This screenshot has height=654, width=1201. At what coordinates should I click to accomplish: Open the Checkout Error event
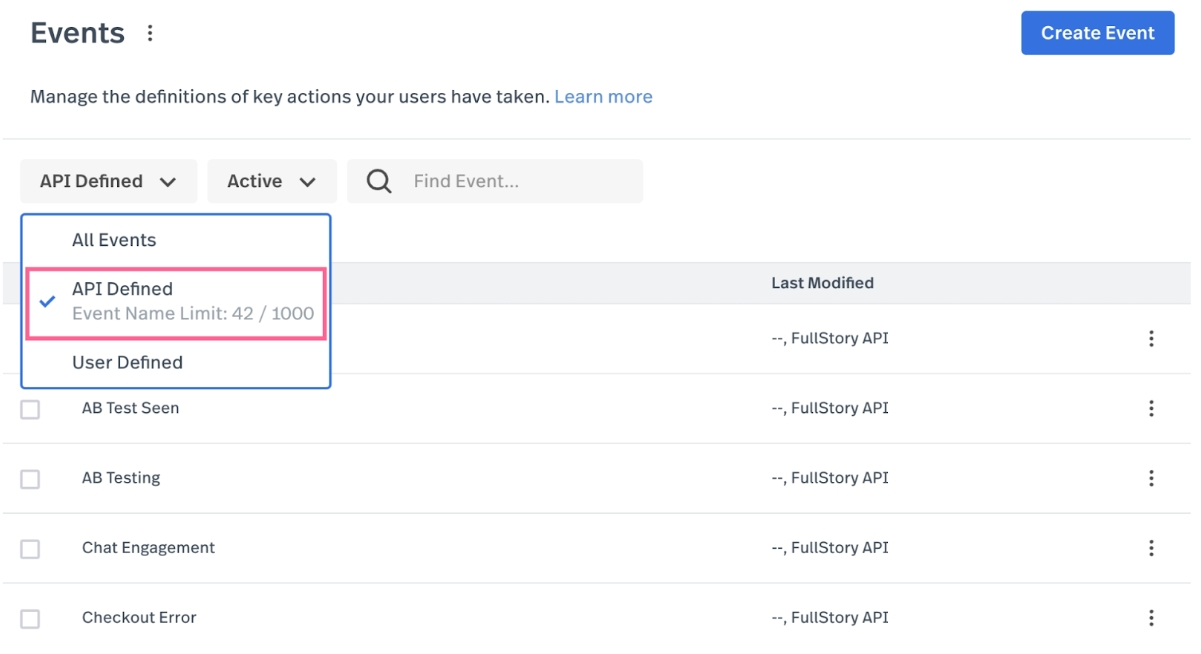click(139, 618)
